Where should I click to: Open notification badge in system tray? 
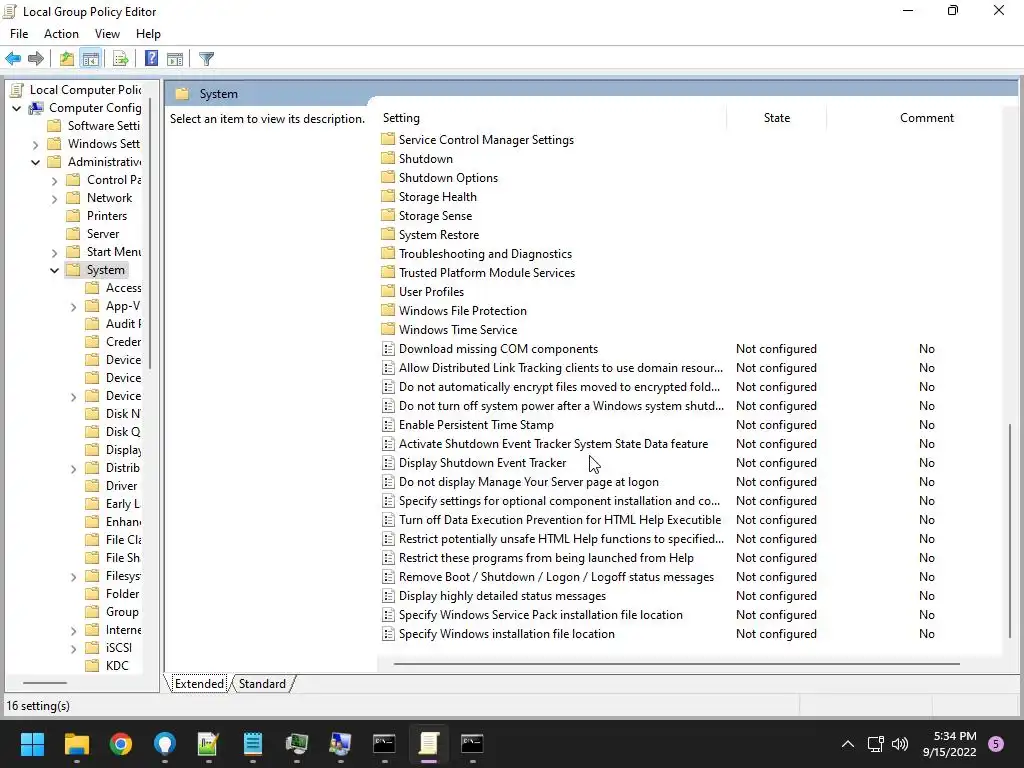click(x=996, y=744)
